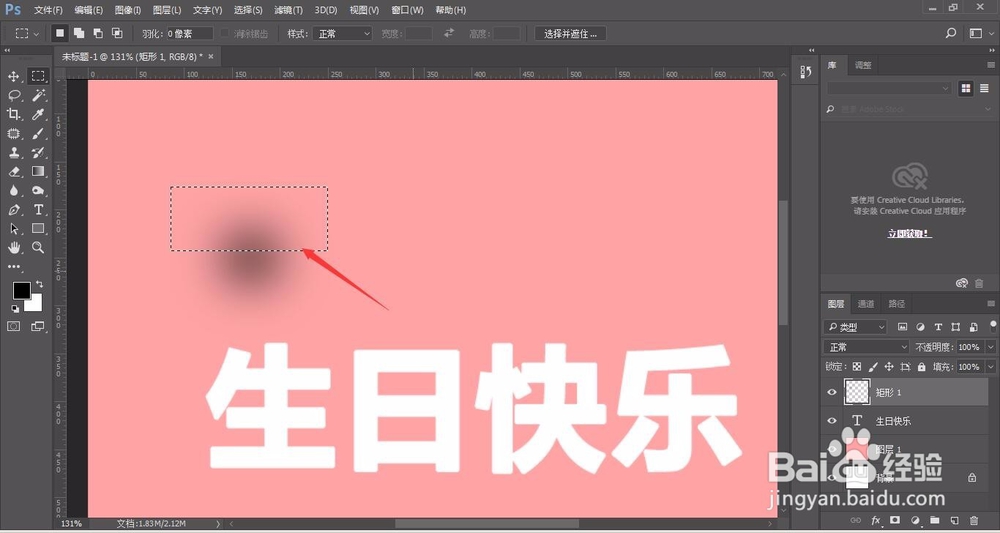
Task: Open the 不透明度 opacity slider arrow
Action: 990,347
